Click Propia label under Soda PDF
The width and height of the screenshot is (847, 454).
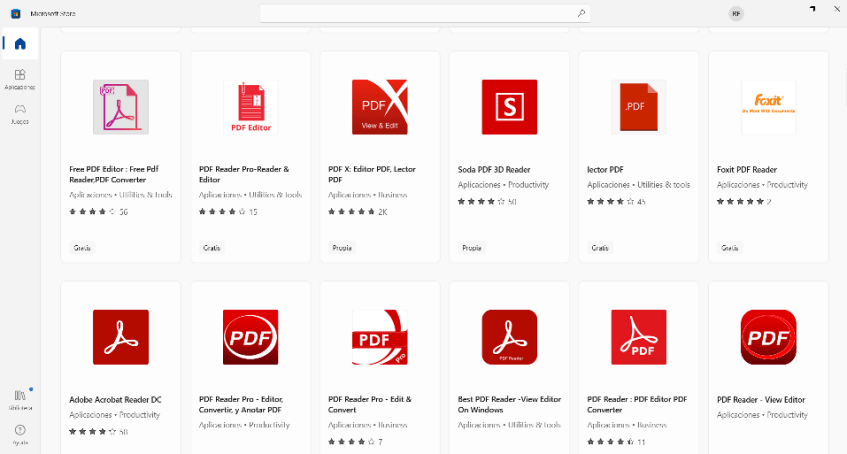(471, 247)
